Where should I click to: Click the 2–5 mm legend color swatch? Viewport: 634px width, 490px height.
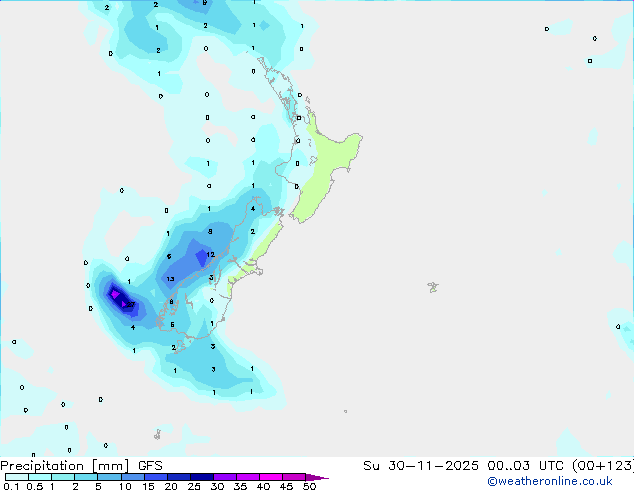click(x=86, y=477)
